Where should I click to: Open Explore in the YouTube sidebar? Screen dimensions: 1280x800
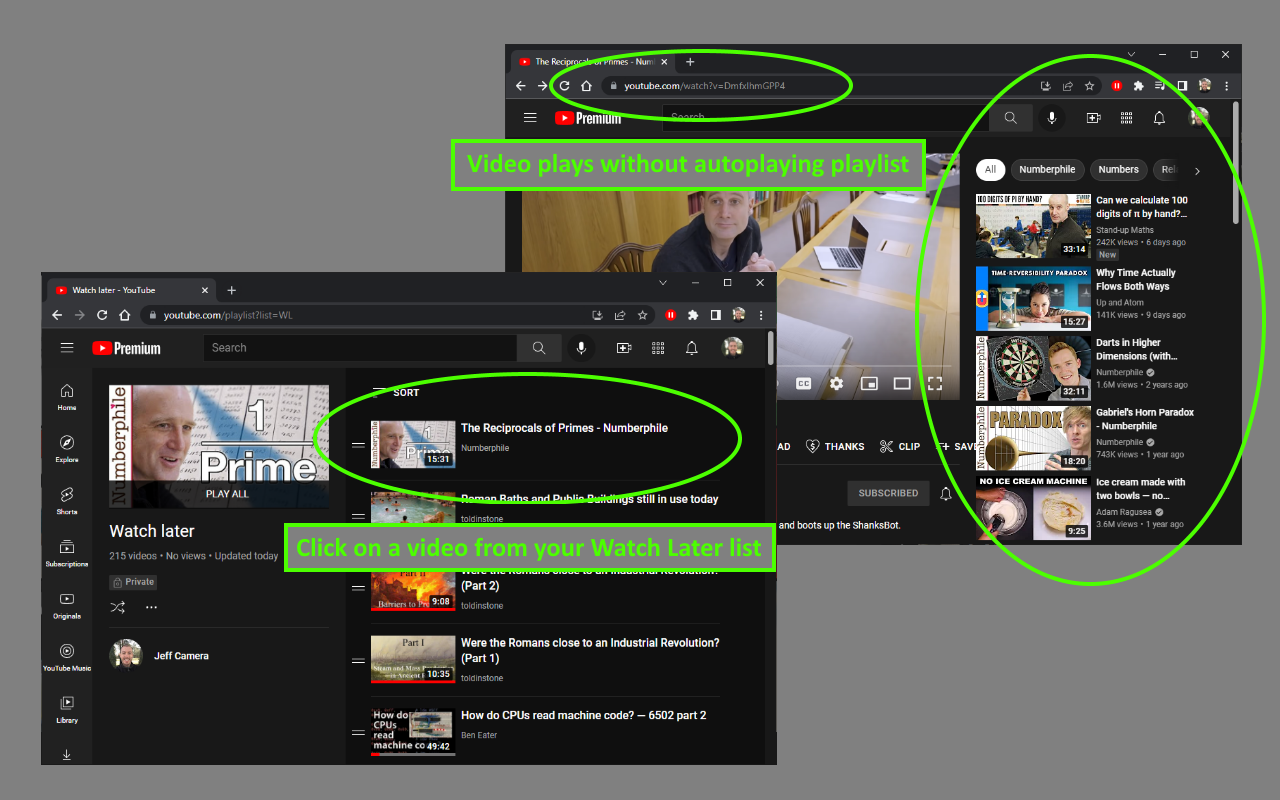pos(67,449)
